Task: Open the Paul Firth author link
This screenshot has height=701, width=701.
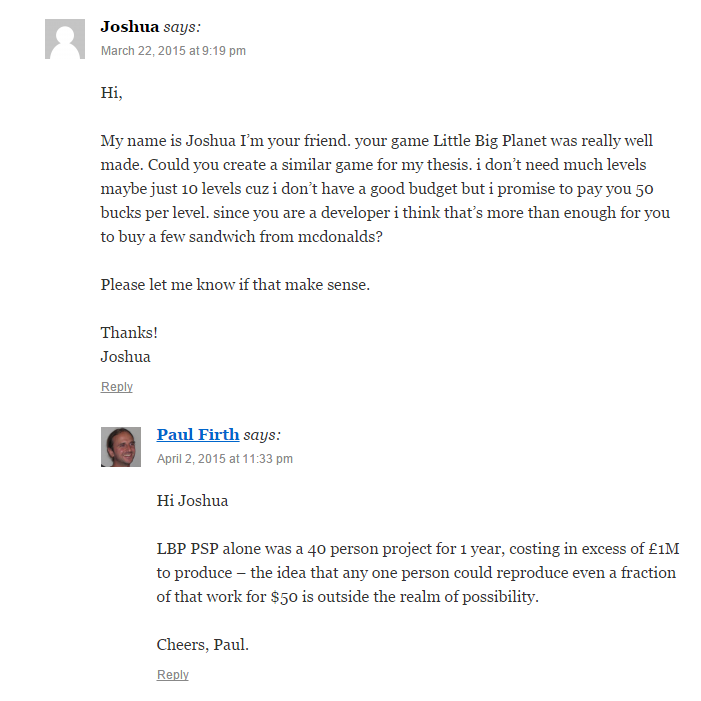Action: click(x=198, y=434)
